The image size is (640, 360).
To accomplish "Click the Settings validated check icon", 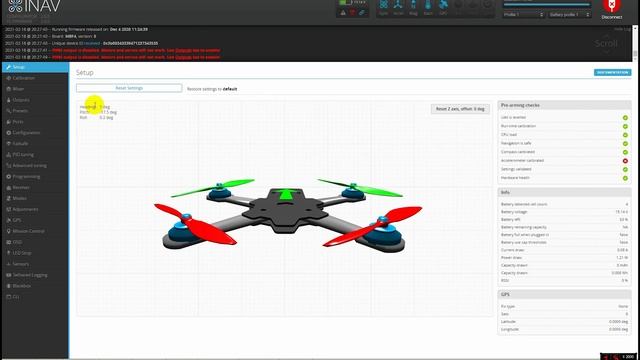I will 625,169.
